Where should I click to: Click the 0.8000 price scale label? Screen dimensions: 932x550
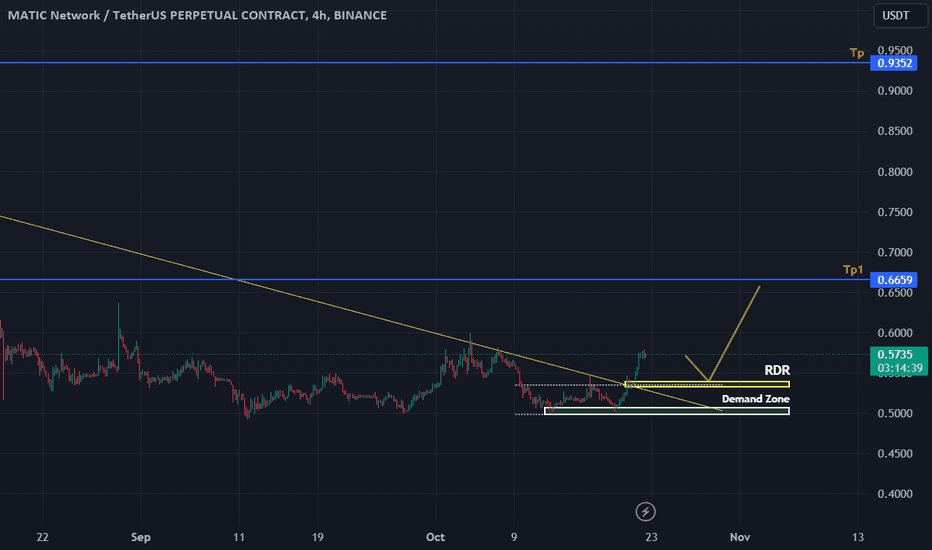895,172
